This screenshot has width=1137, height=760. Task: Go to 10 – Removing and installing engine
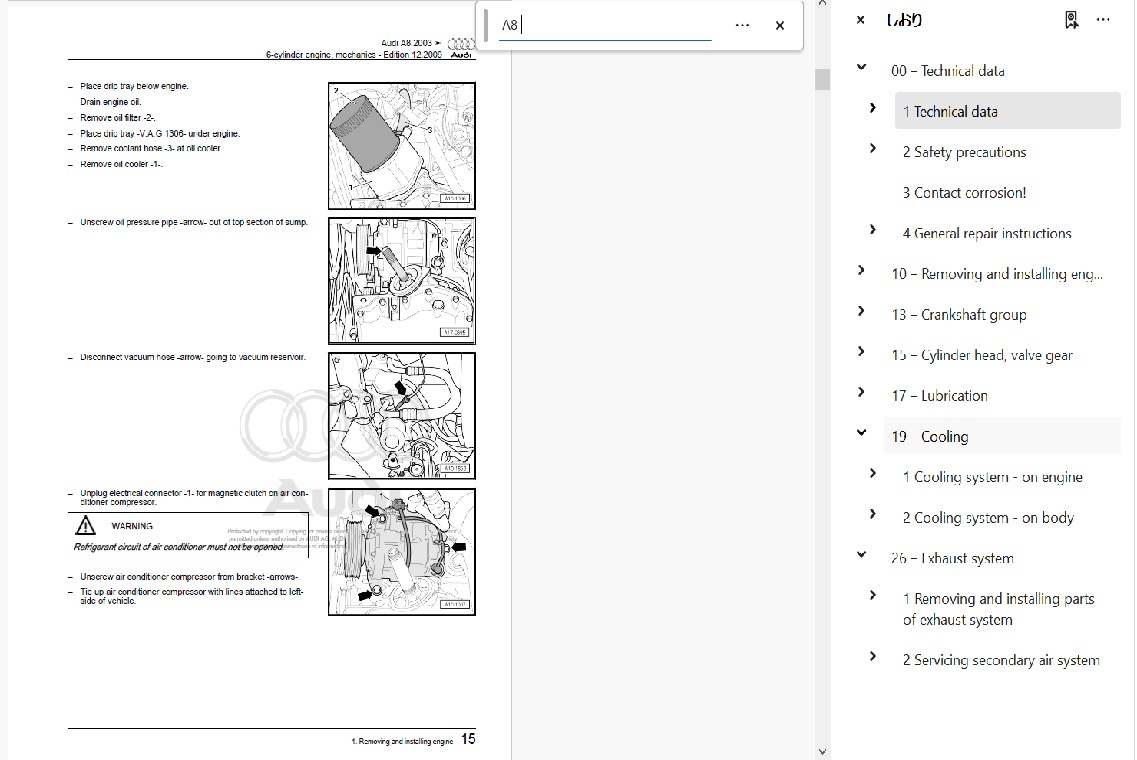[997, 273]
